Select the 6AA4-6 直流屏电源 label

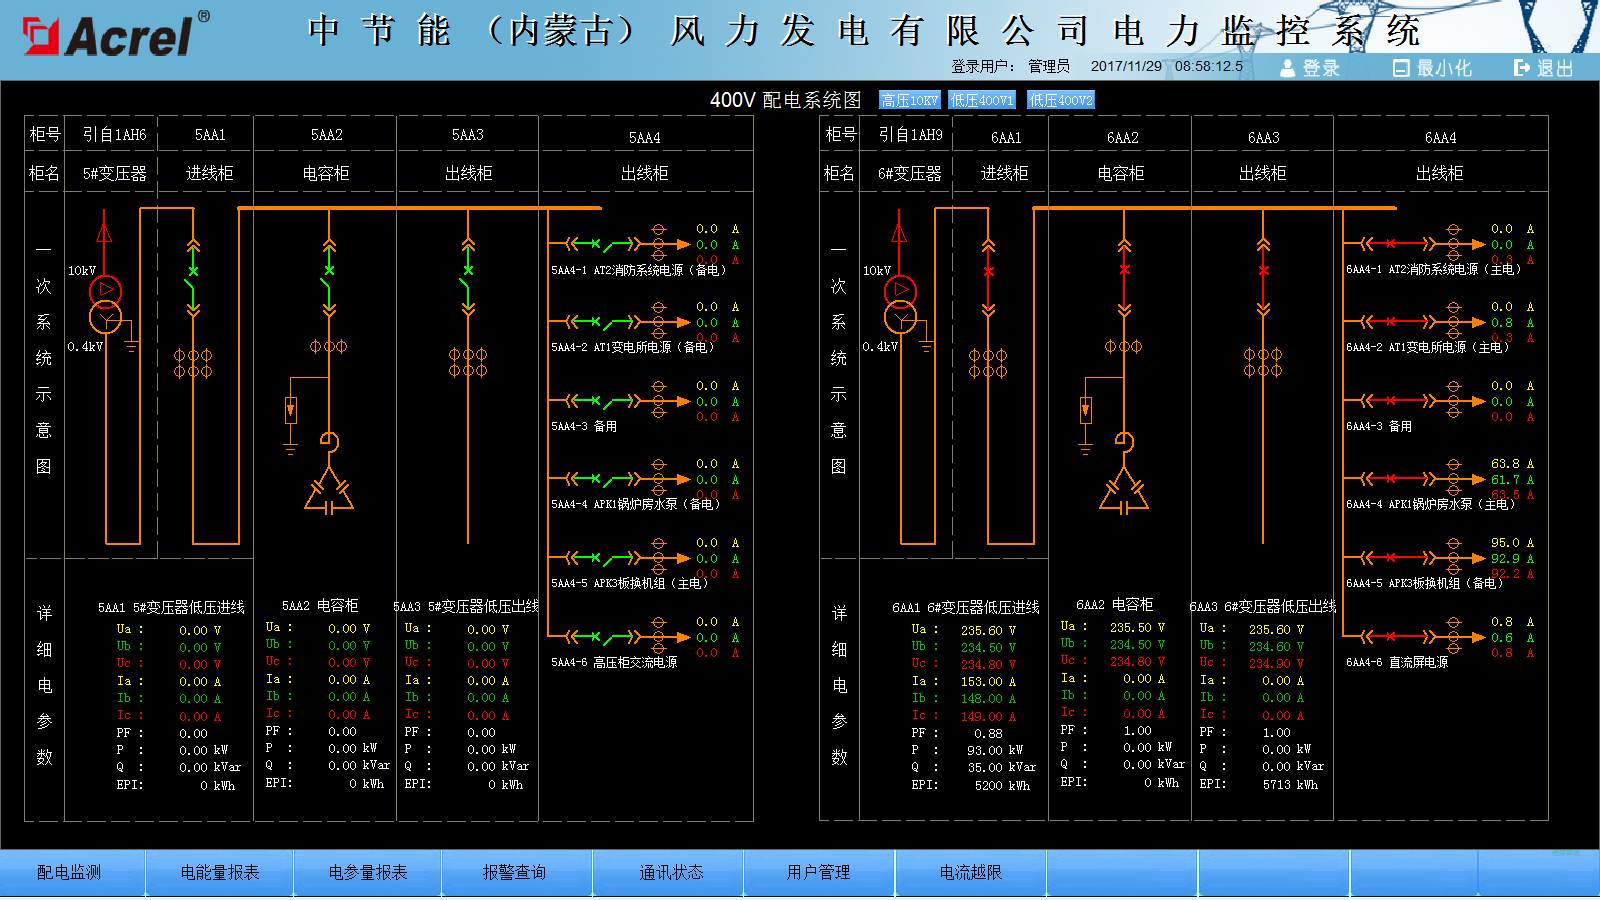(x=1397, y=662)
